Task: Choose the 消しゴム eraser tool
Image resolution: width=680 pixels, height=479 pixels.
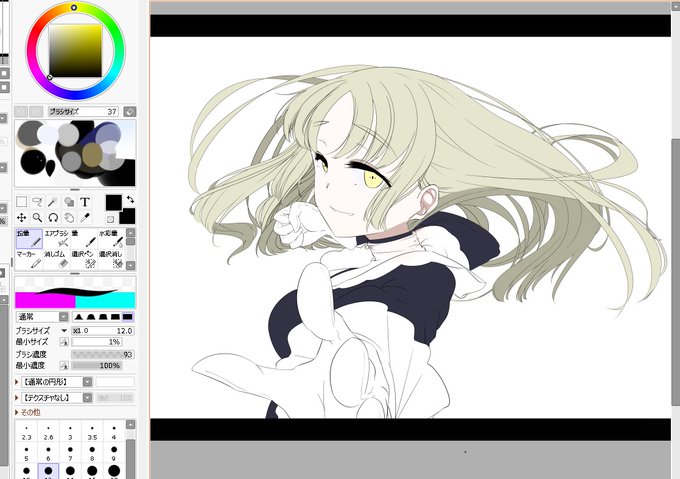Action: click(x=57, y=259)
